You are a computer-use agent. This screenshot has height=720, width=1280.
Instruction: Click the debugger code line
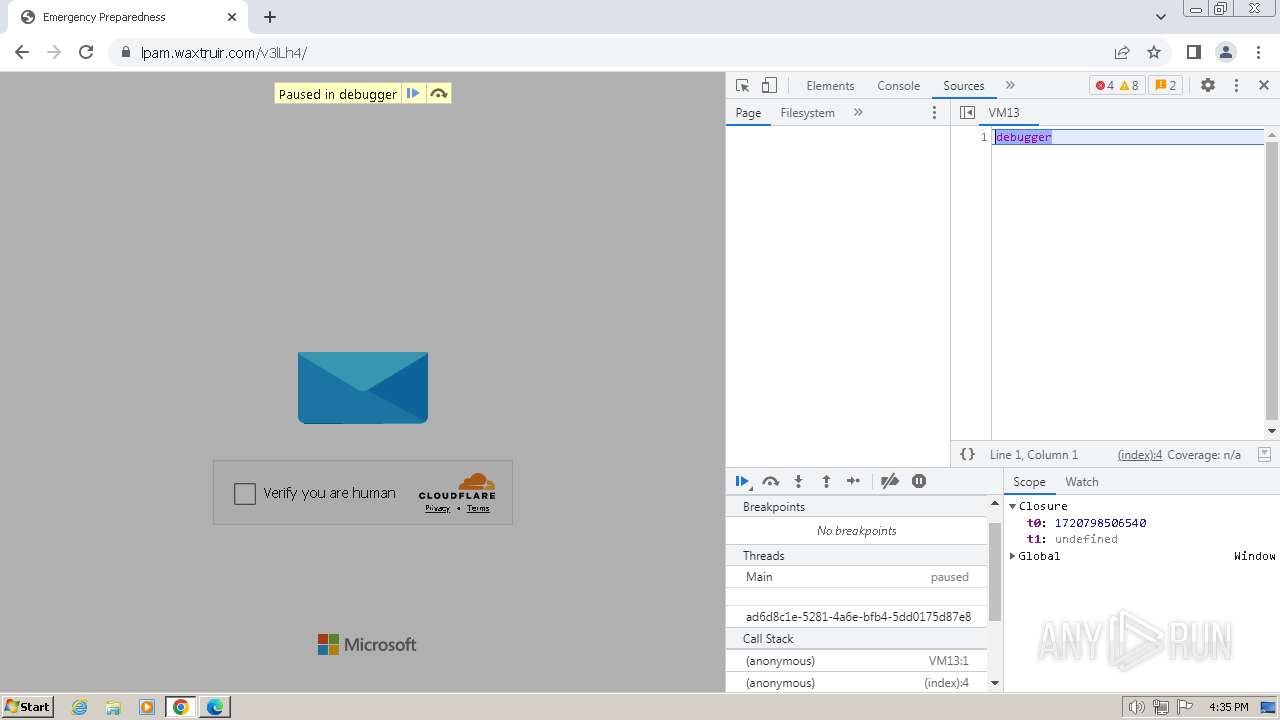pyautogui.click(x=1023, y=137)
